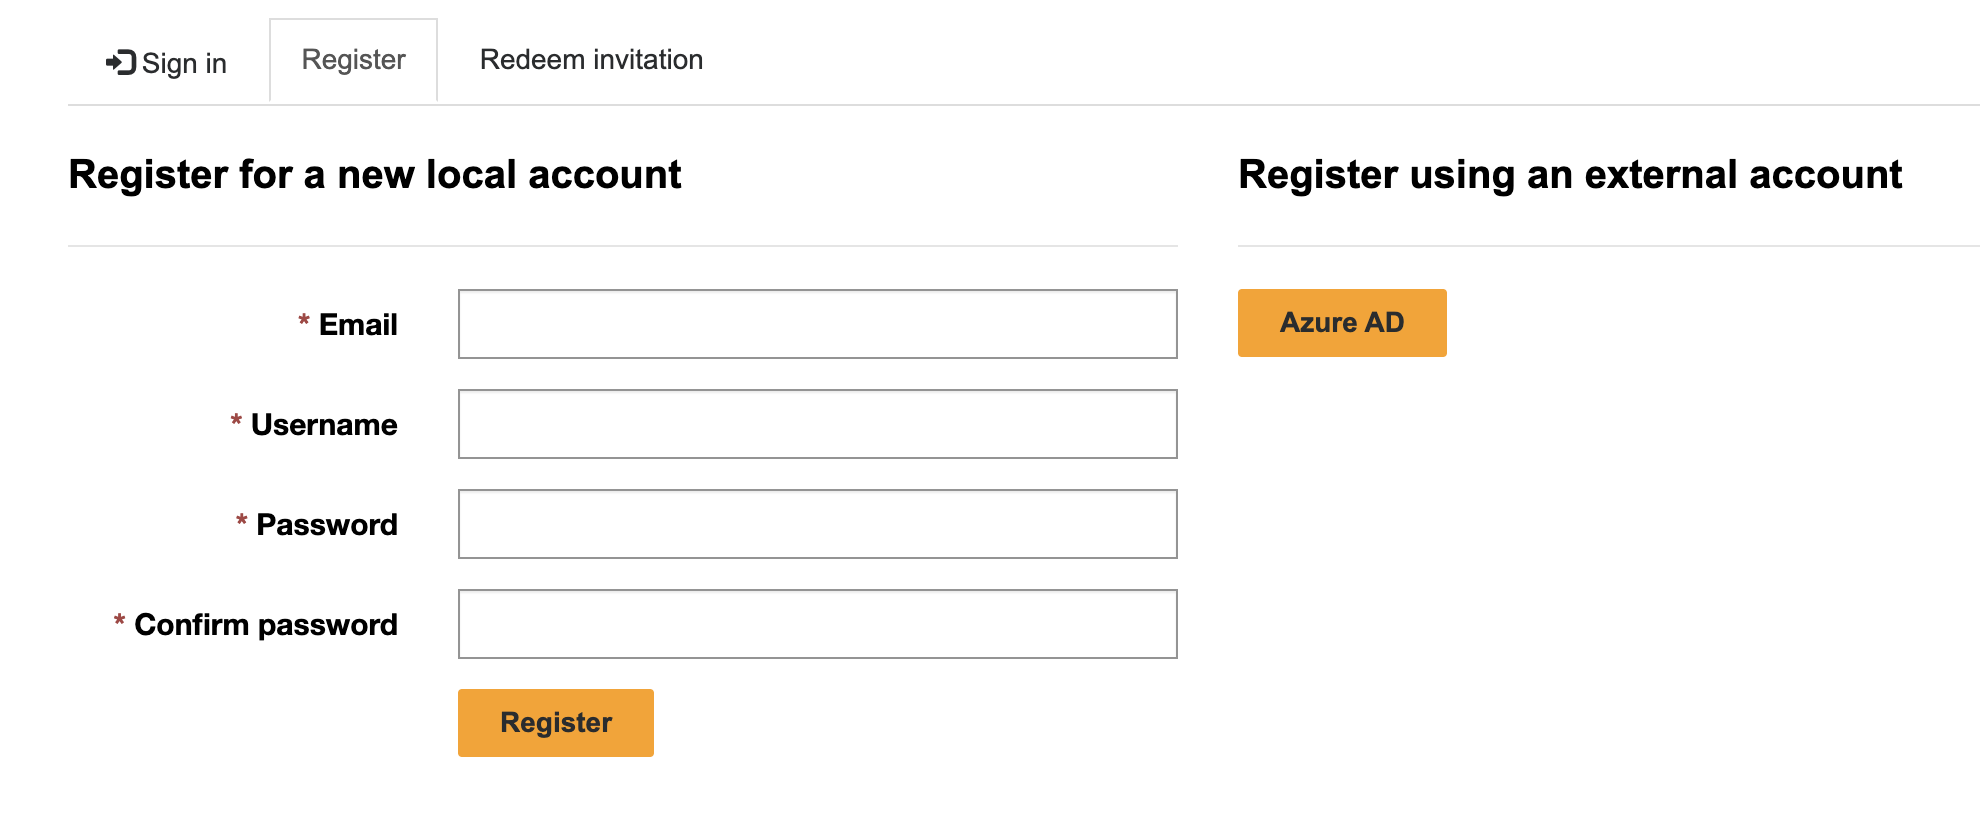Click the Email input field
The image size is (1980, 820).
(817, 324)
